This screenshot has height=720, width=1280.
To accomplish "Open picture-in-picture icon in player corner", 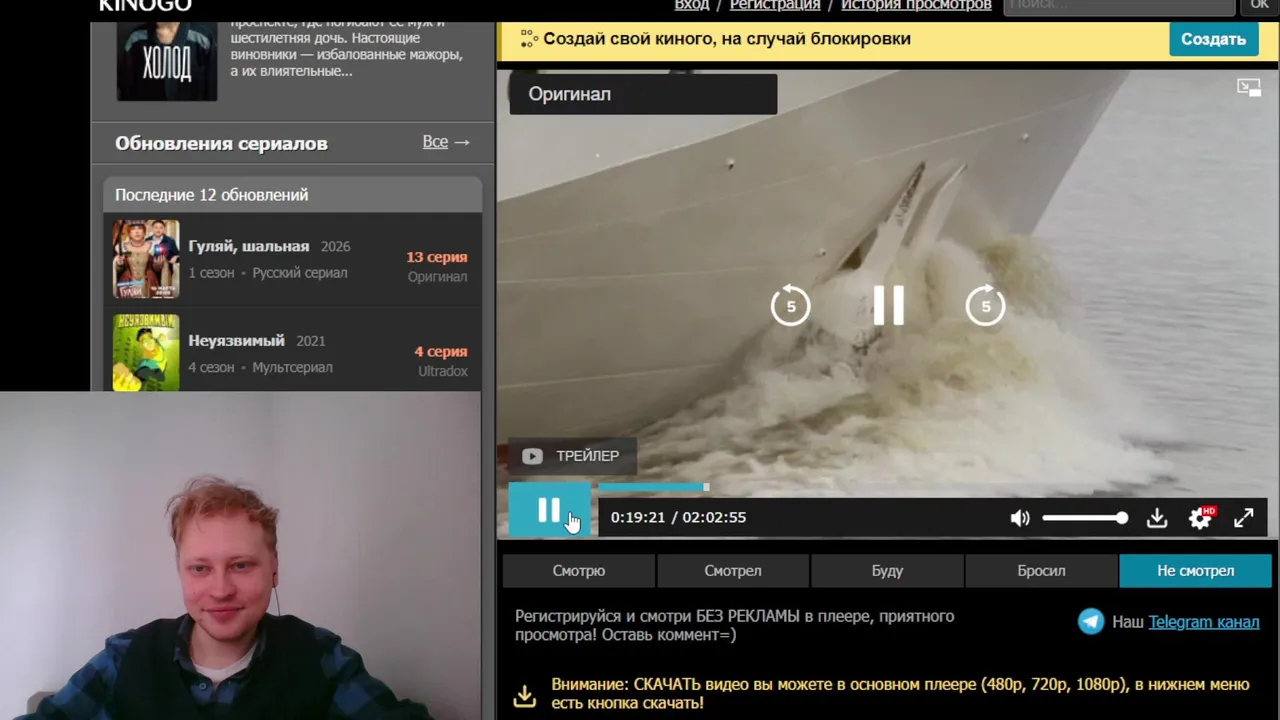I will [1249, 88].
